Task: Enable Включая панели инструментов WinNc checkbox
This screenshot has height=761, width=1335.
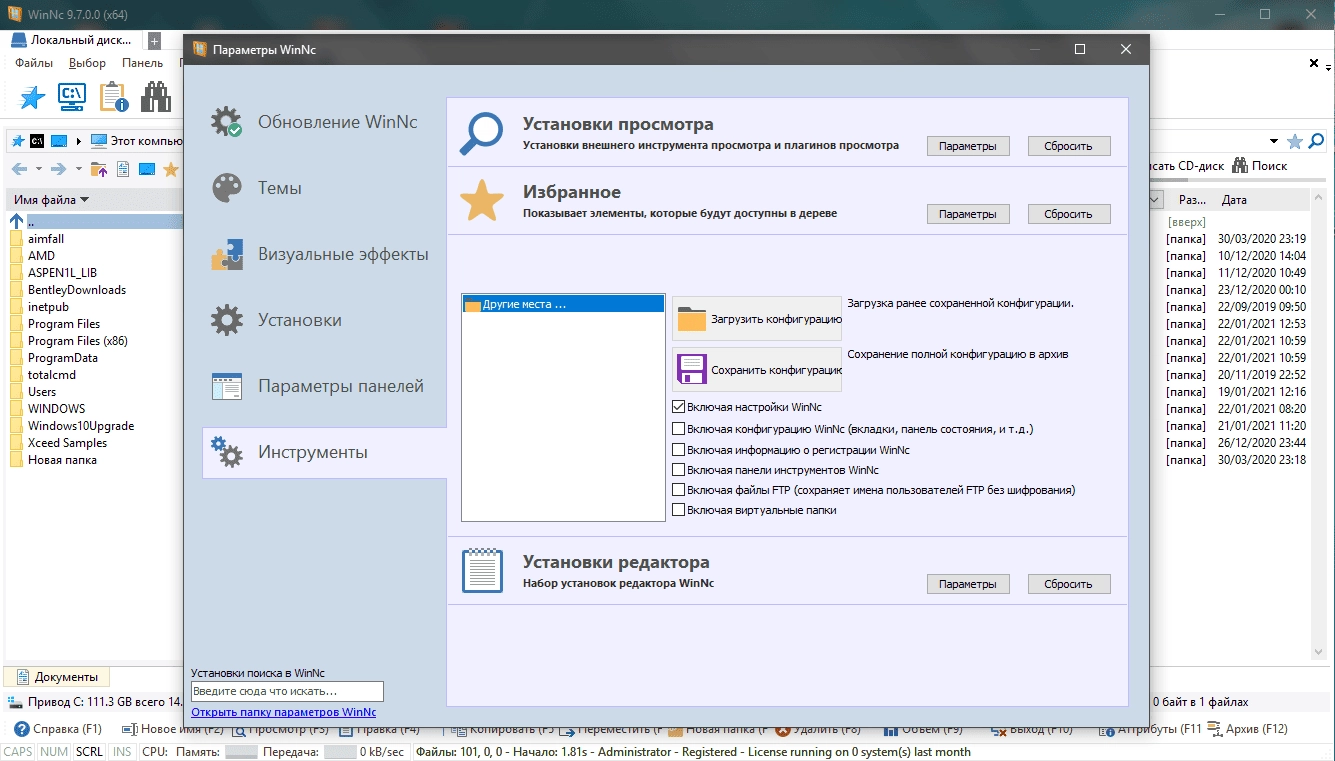Action: 679,470
